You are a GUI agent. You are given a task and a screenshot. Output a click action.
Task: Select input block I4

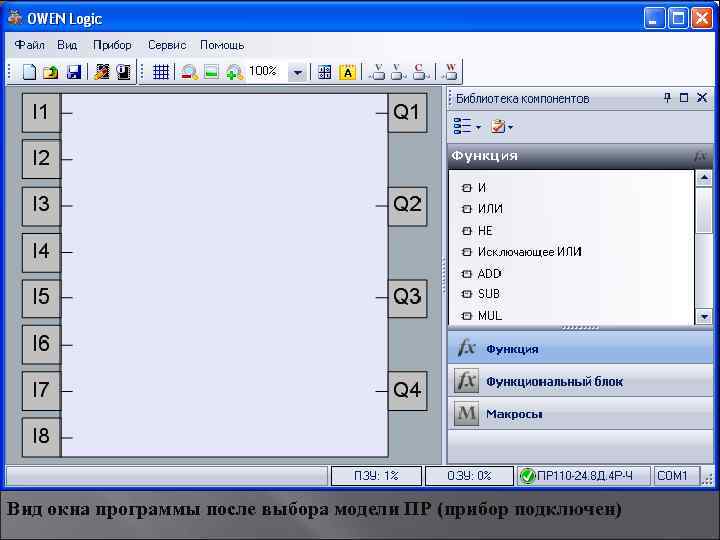(41, 252)
